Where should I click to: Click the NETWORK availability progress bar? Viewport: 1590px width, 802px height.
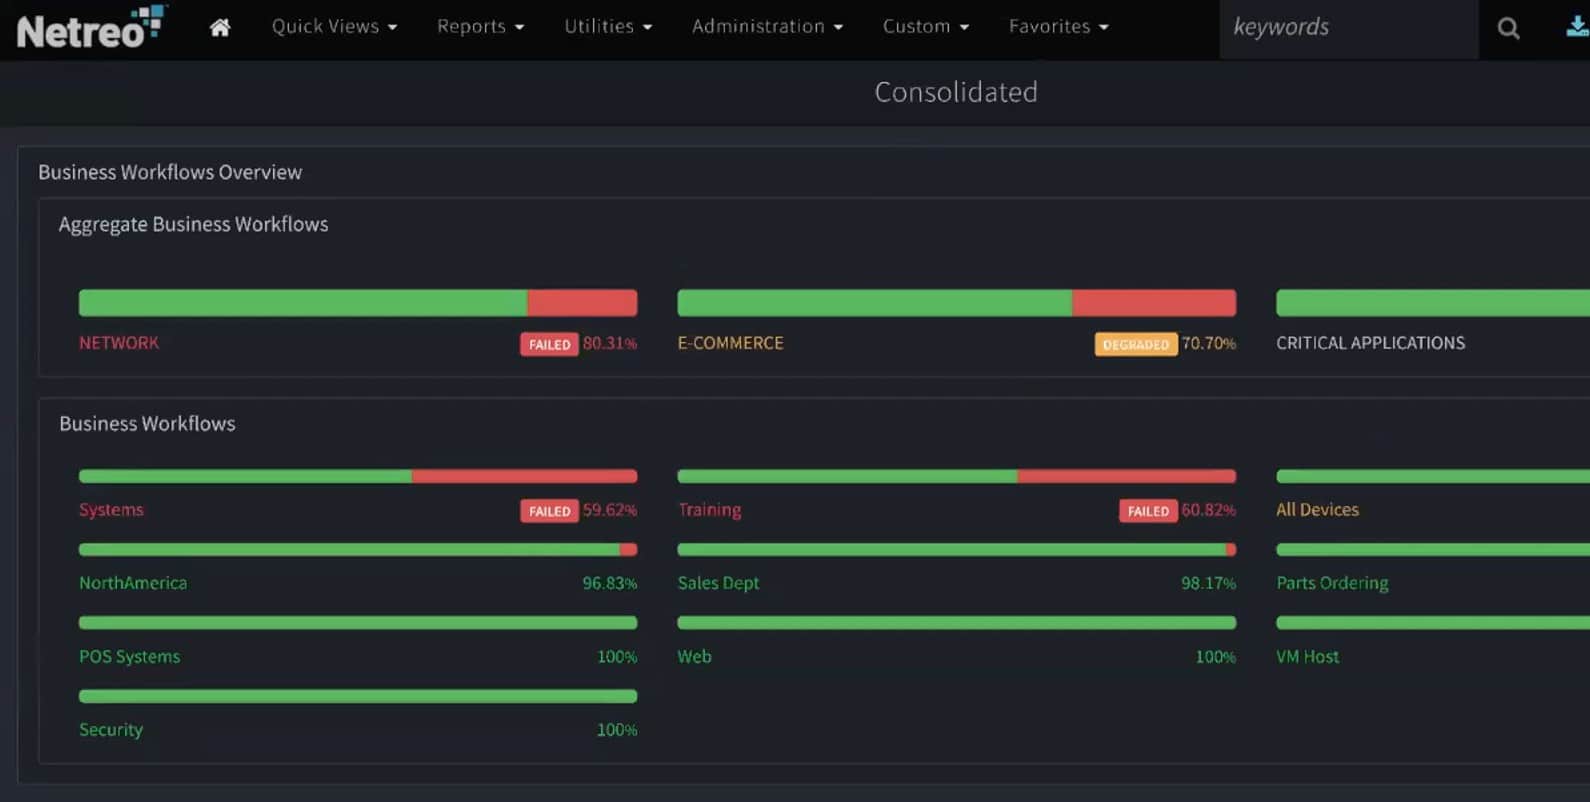(358, 303)
